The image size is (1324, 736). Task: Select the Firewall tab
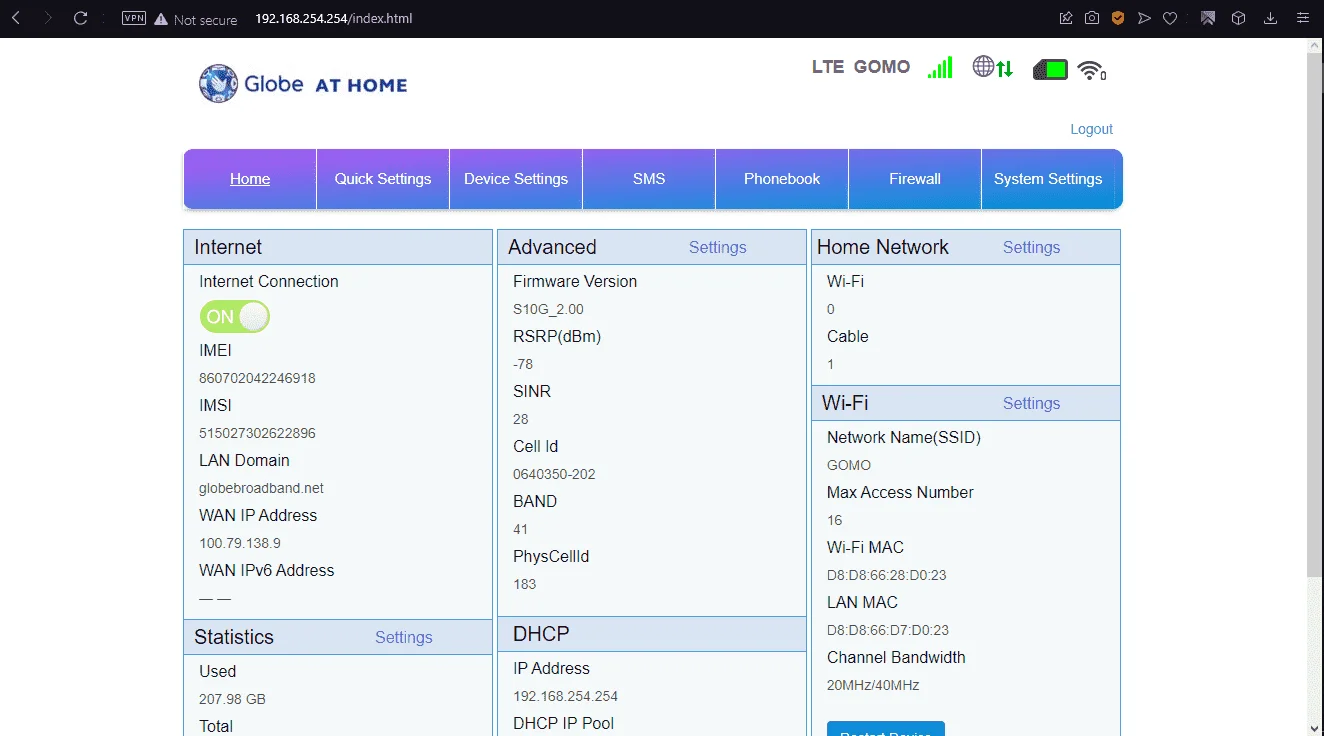click(x=915, y=179)
